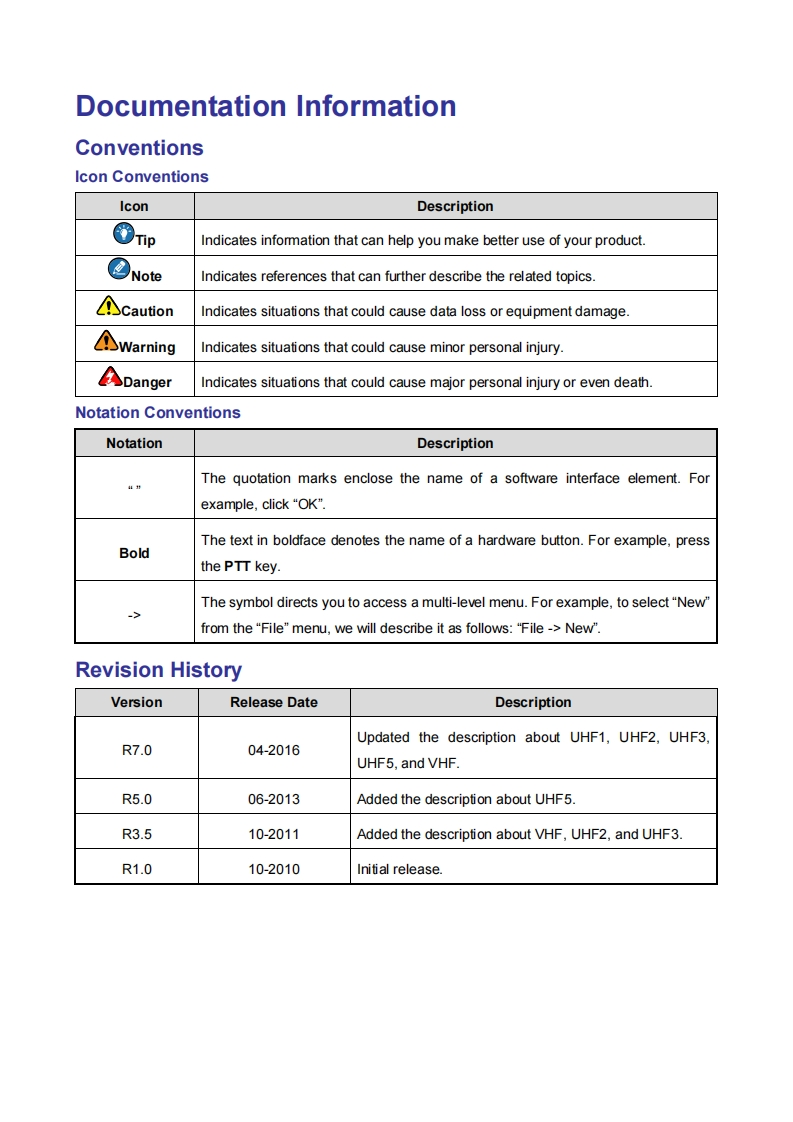Click the 04-2016 release date cell
This screenshot has height=1122, width=793.
coord(274,750)
